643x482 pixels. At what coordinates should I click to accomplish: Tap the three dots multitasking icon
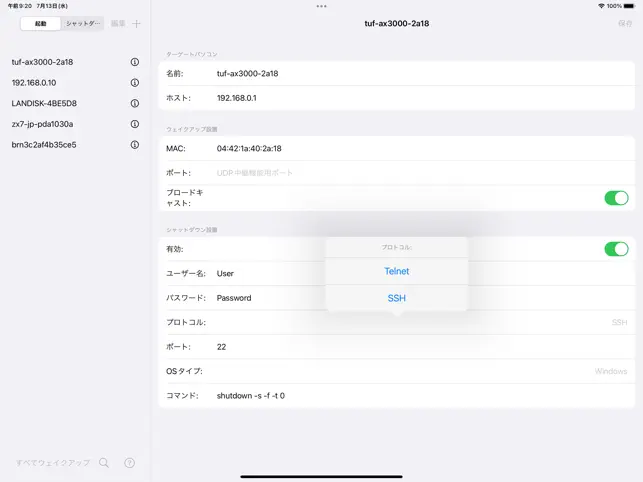point(322,6)
